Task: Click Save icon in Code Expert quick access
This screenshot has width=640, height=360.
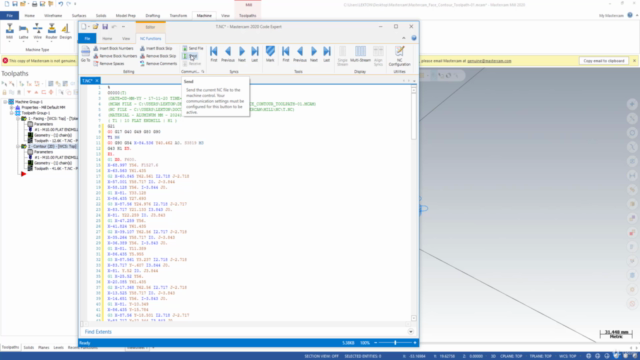Action: click(105, 27)
